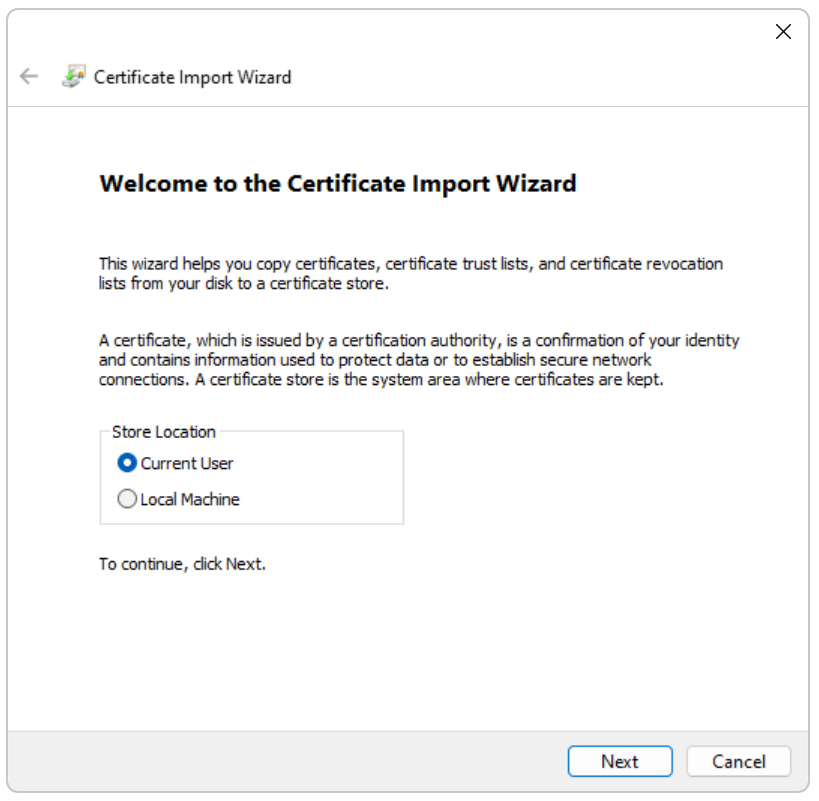Click the 'Current User' option label text
The width and height of the screenshot is (819, 801).
click(x=187, y=463)
